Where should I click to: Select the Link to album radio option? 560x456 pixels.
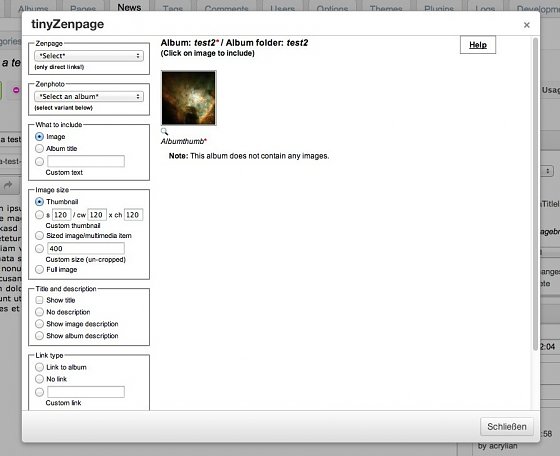39,367
